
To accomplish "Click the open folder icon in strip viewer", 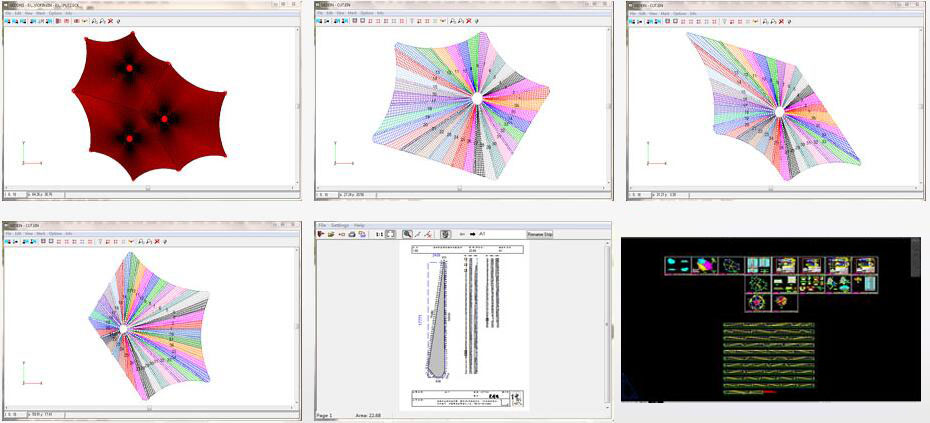I will [x=330, y=234].
